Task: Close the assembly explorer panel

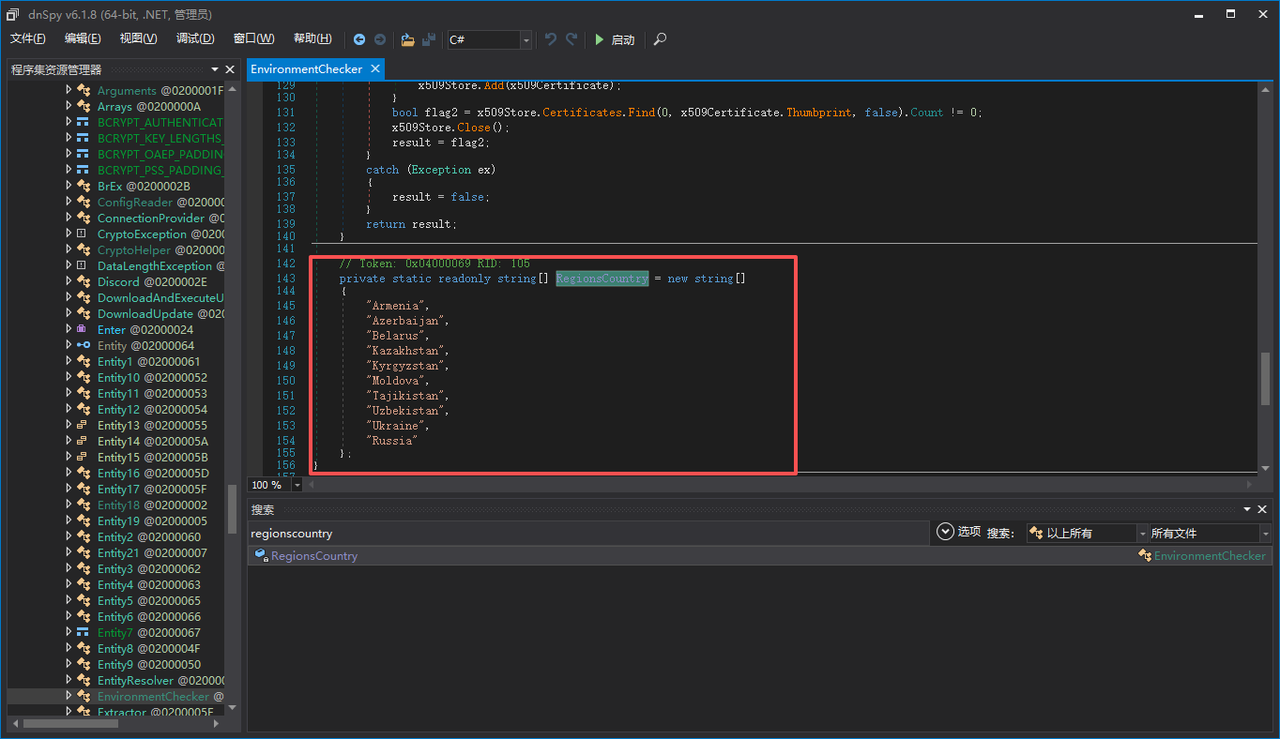Action: [230, 69]
